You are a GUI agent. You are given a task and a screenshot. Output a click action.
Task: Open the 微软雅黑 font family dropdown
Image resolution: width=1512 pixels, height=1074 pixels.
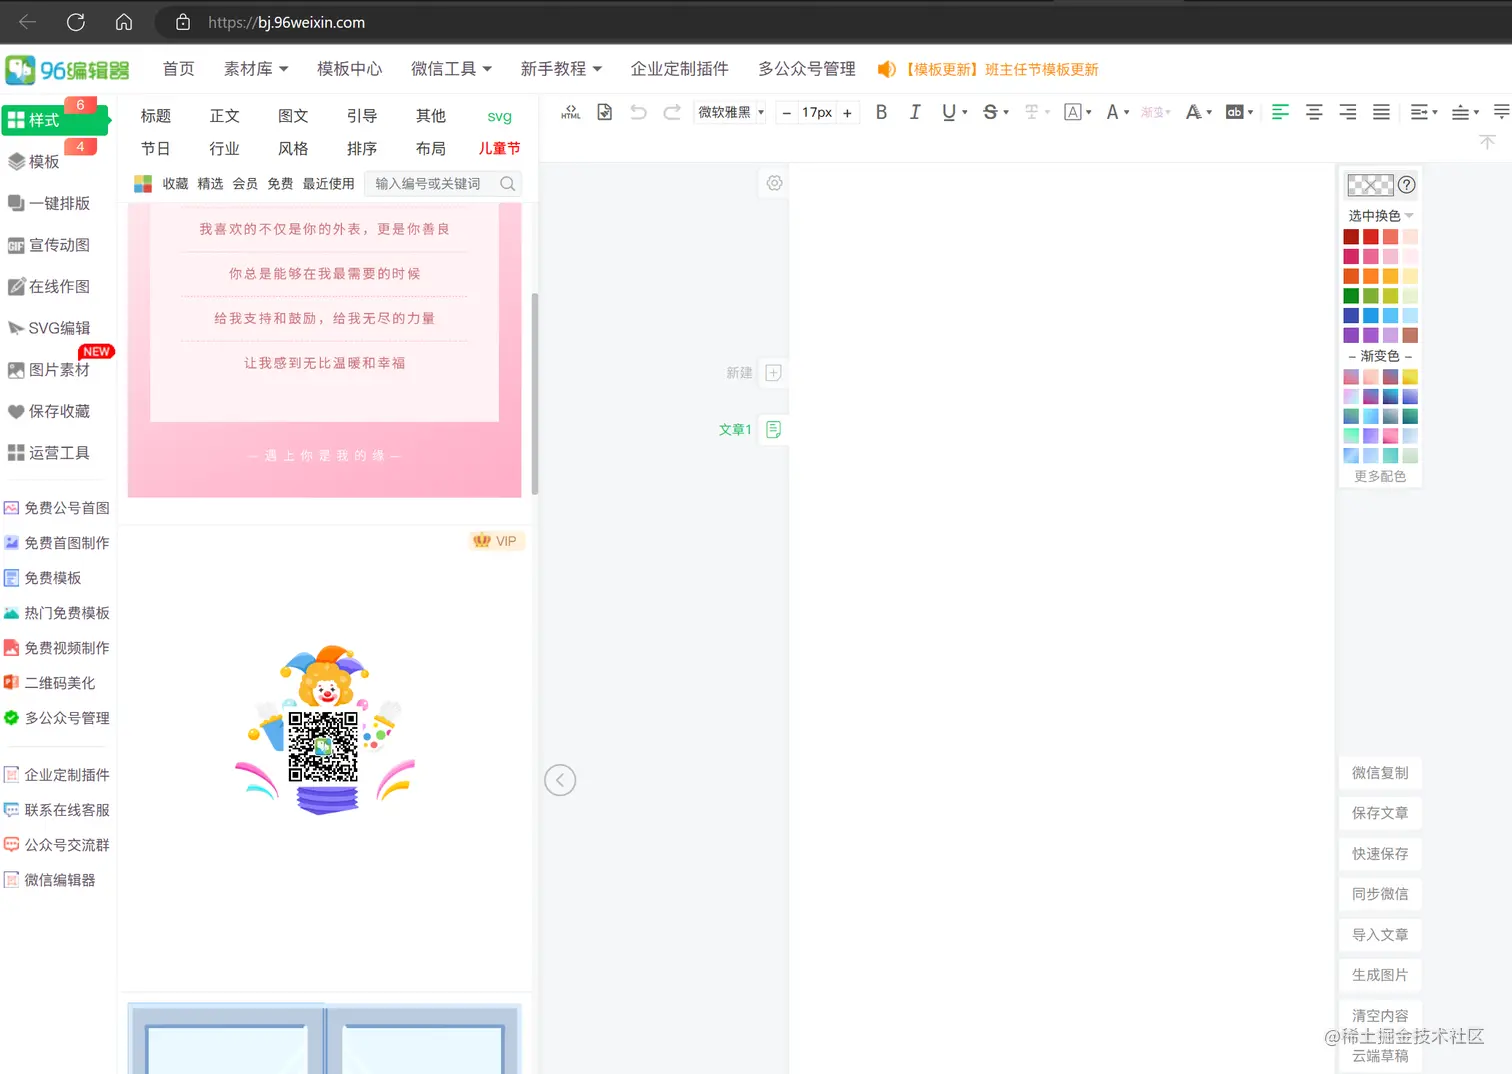pyautogui.click(x=730, y=112)
